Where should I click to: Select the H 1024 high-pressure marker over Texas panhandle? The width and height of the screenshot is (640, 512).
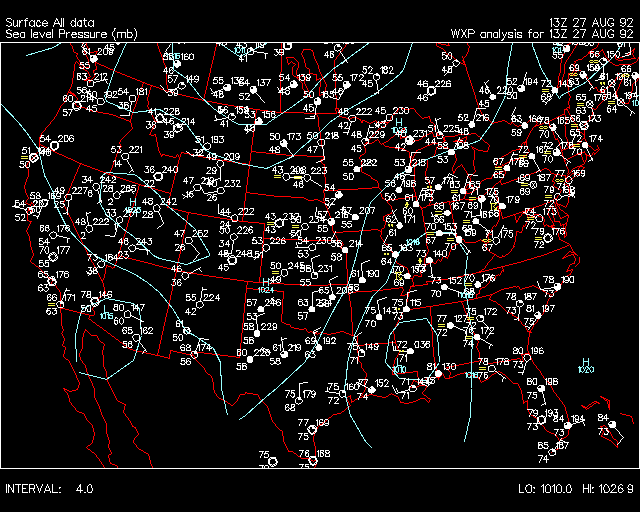pyautogui.click(x=265, y=285)
